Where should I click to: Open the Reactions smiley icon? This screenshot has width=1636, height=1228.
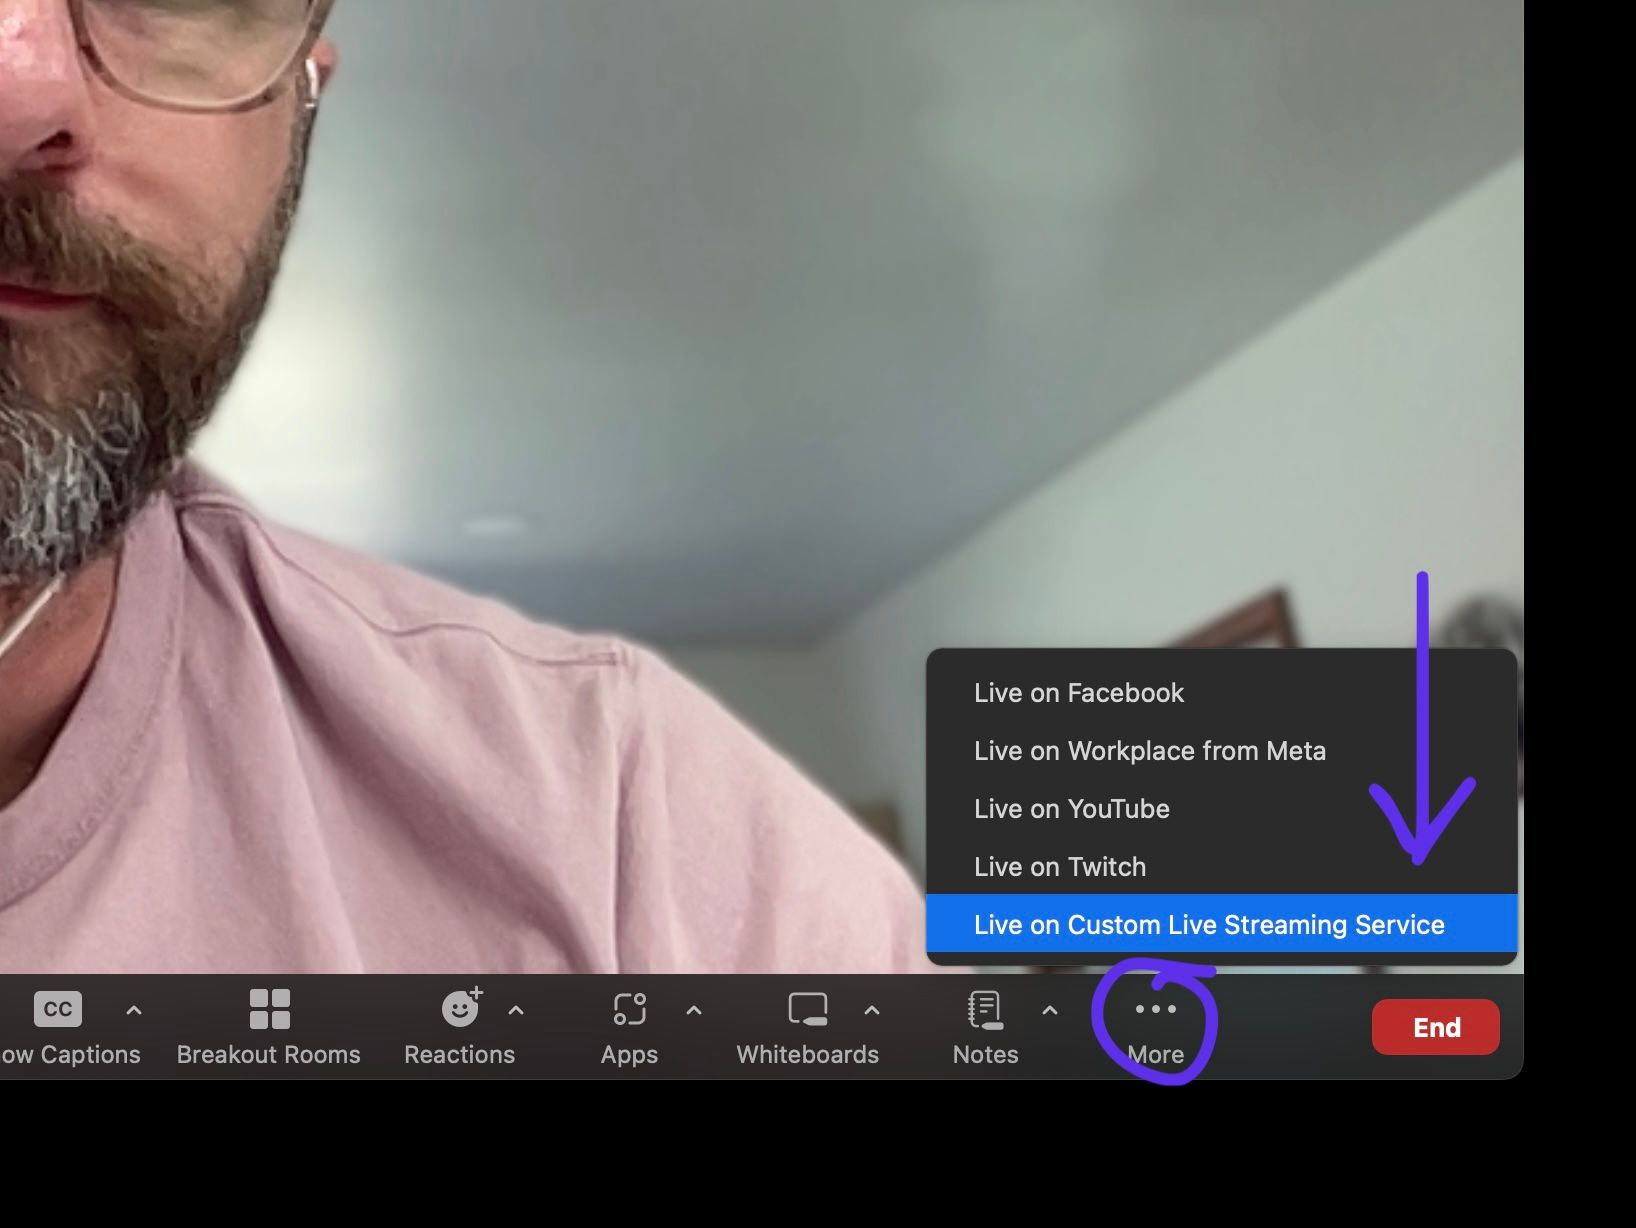[461, 1008]
